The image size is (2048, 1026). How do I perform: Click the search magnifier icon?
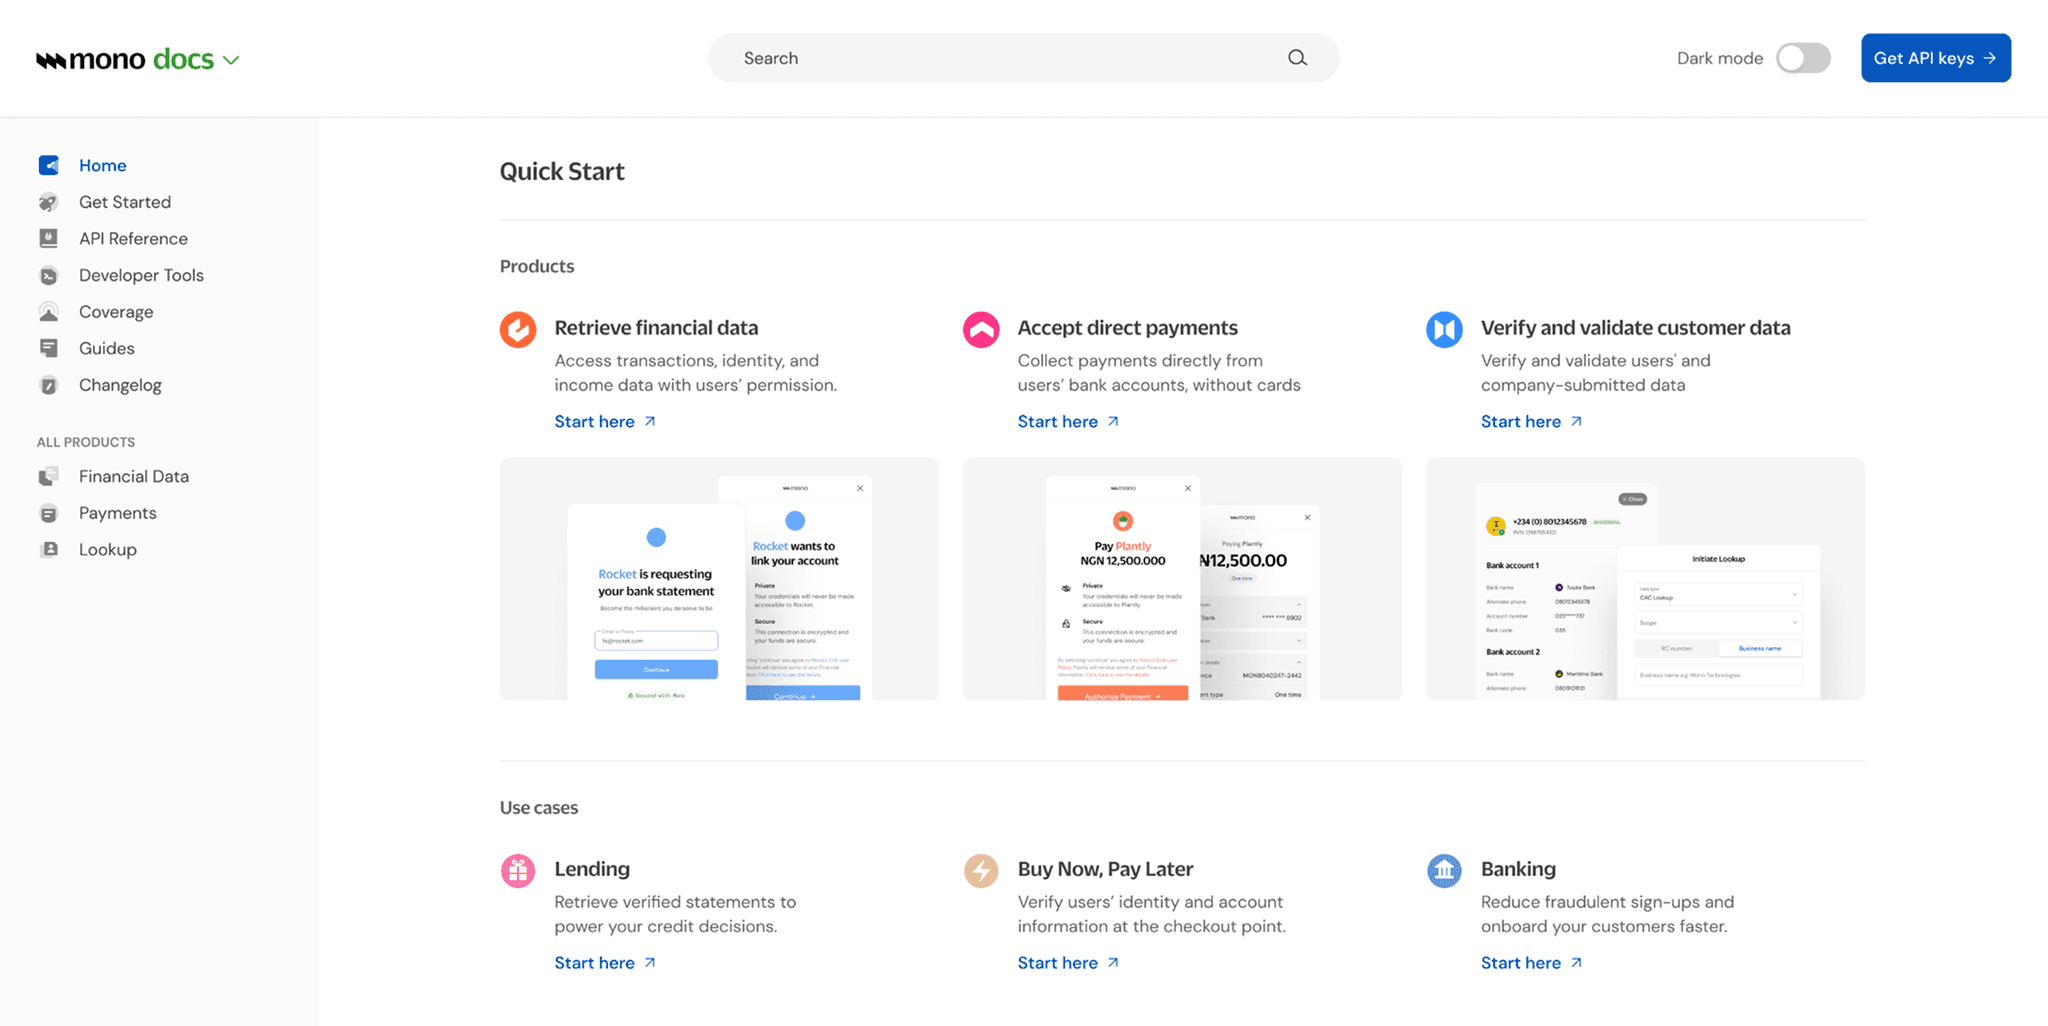tap(1296, 57)
